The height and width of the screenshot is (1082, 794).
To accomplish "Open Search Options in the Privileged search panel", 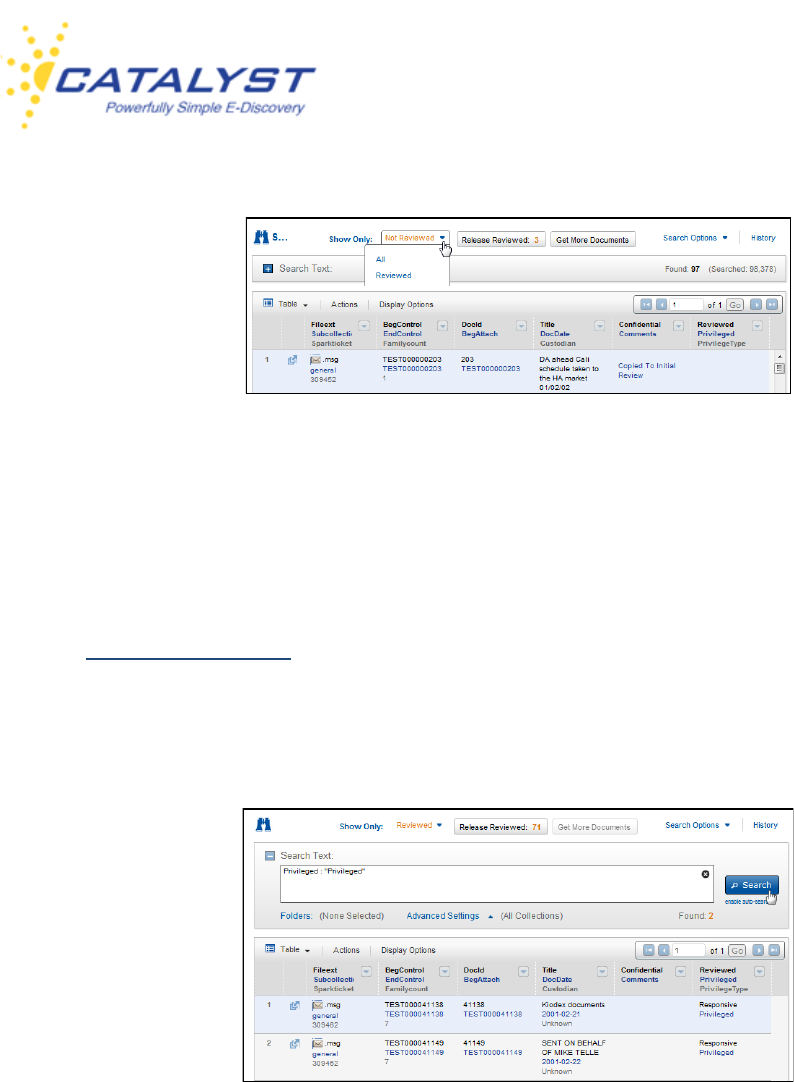I will (697, 825).
